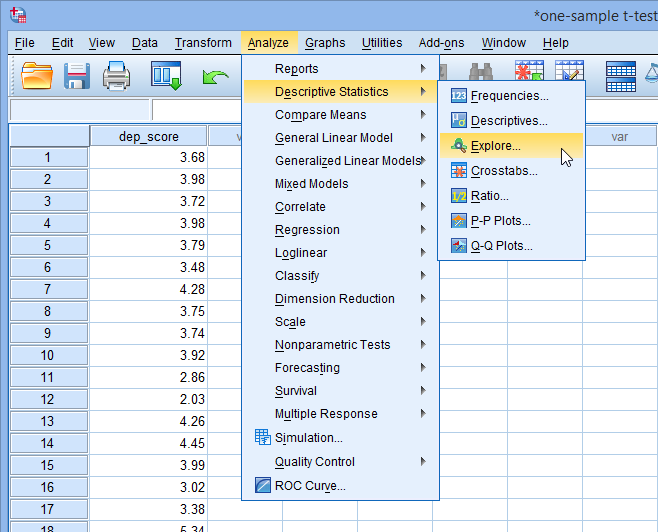Expand the Regression submenu arrow

tap(423, 229)
